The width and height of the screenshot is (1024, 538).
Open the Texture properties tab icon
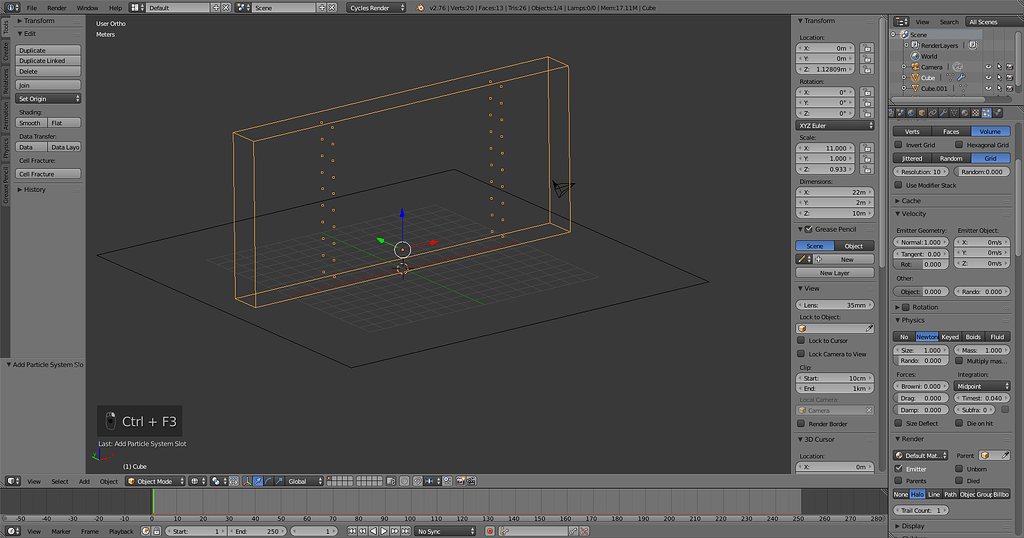(x=976, y=113)
